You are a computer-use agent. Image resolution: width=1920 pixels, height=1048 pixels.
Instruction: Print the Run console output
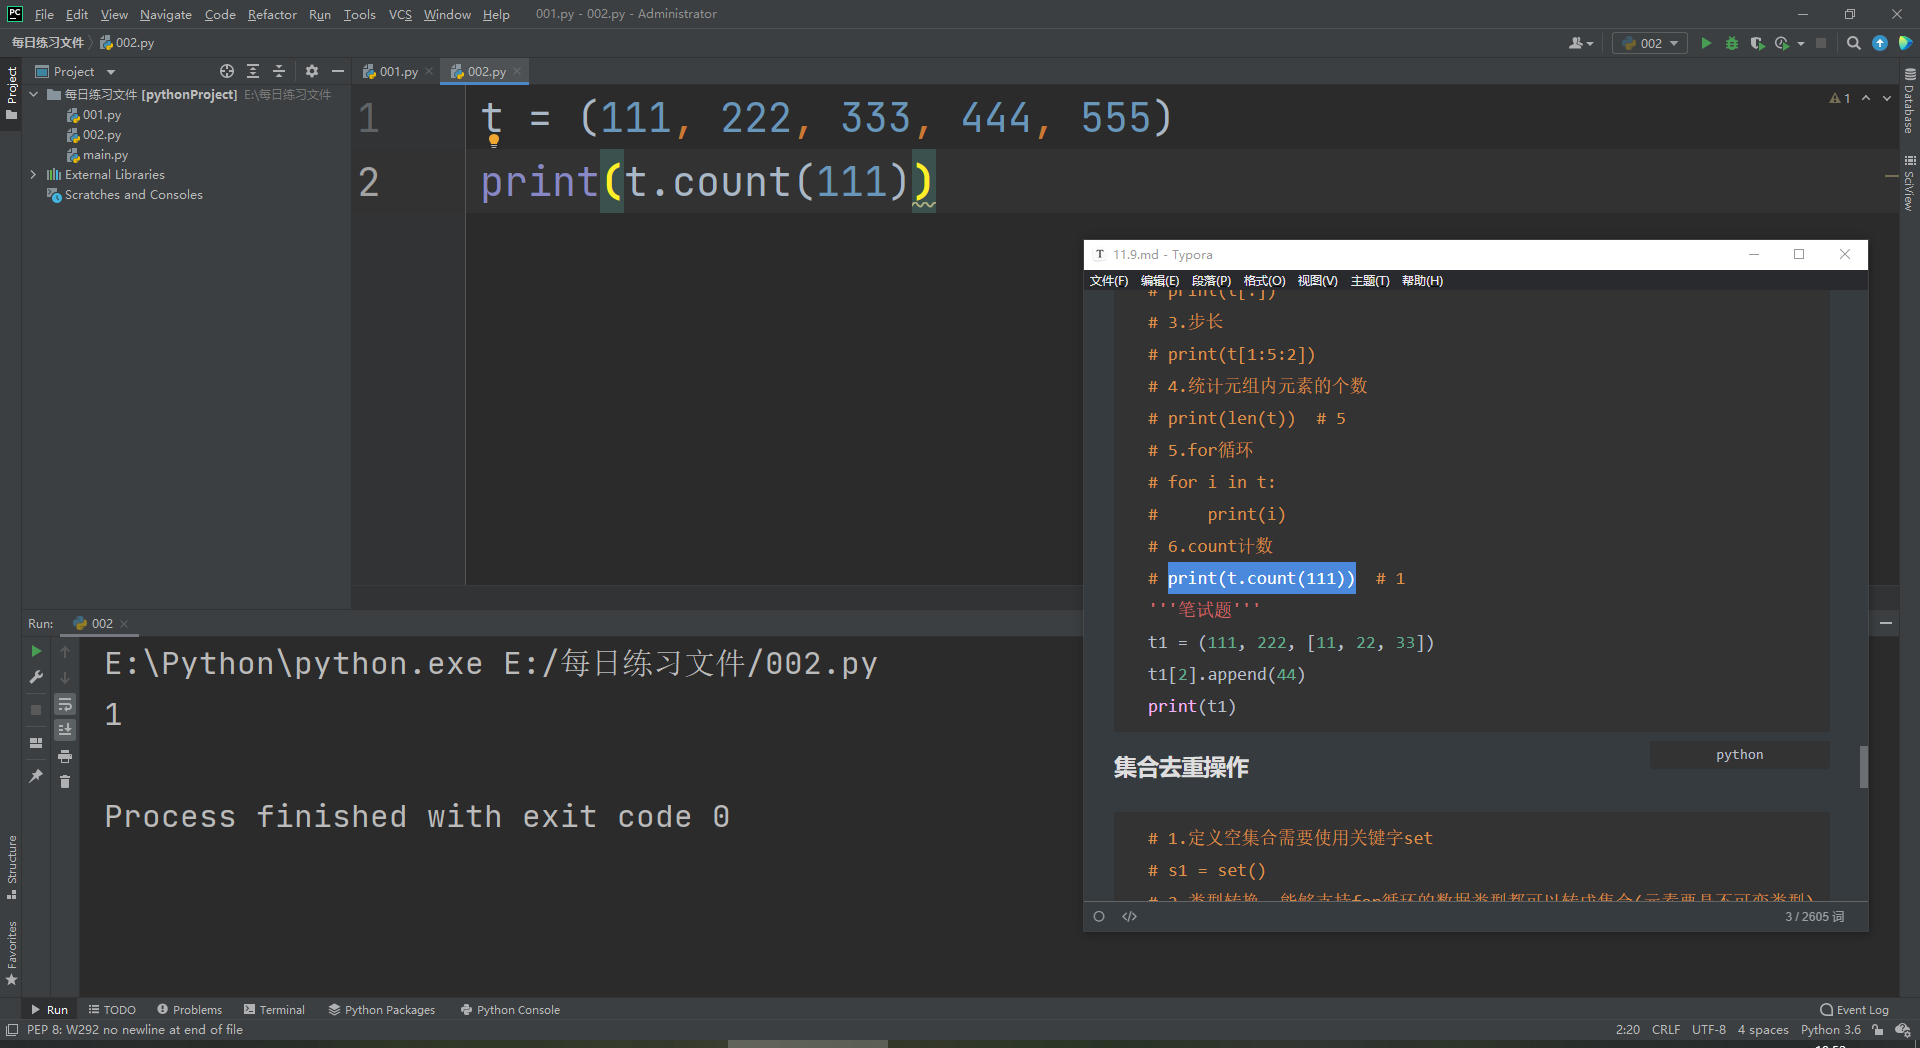click(x=65, y=756)
